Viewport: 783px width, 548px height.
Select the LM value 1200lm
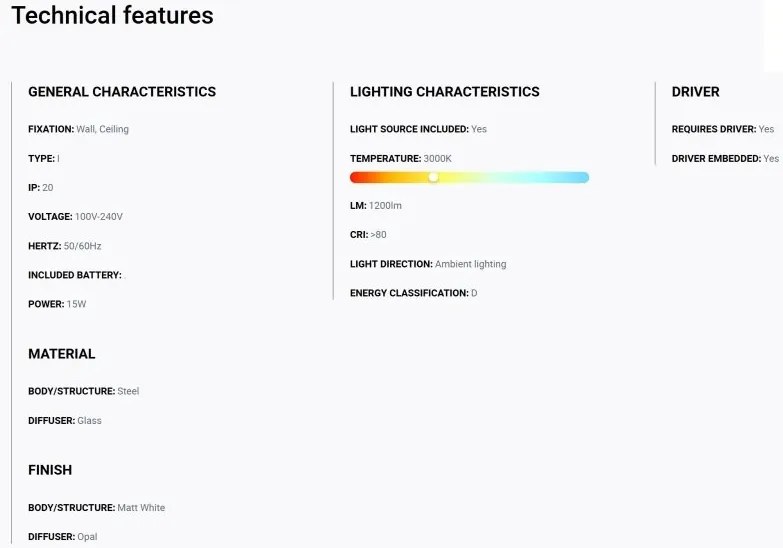(x=385, y=205)
